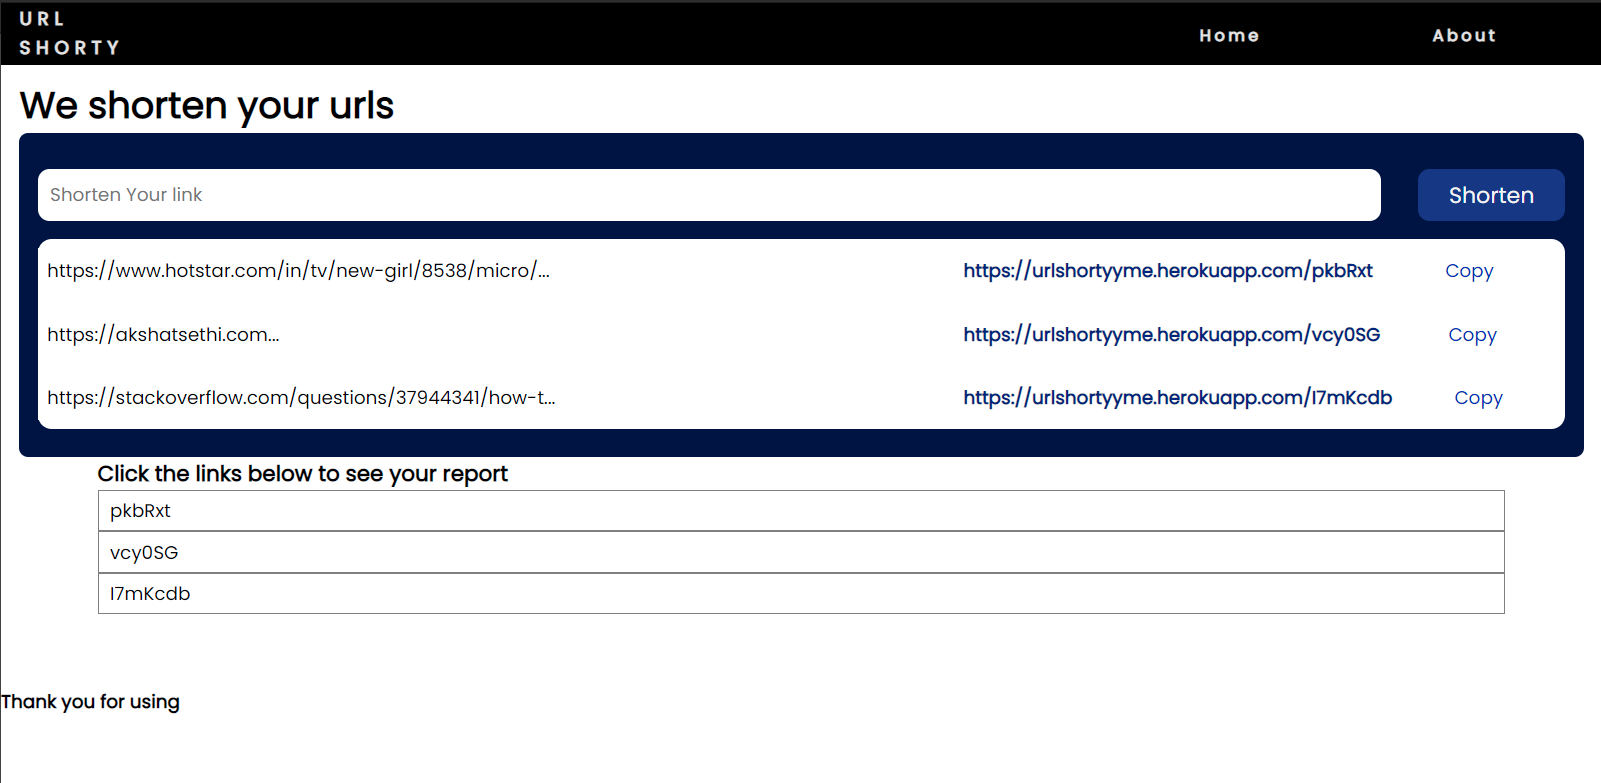Click the 'Thank you for using' footer text
Image resolution: width=1601 pixels, height=783 pixels.
coord(90,702)
